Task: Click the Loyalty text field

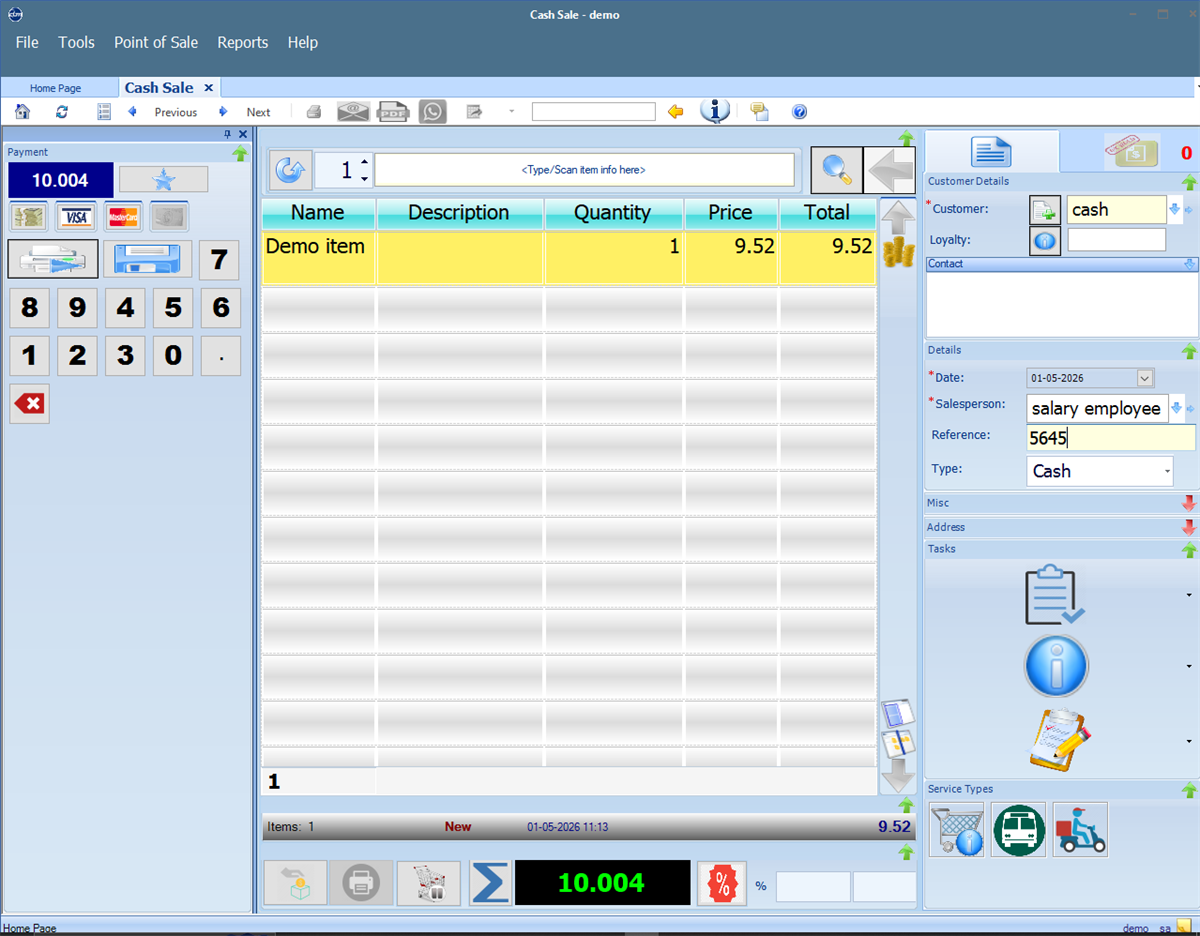Action: [x=1117, y=240]
